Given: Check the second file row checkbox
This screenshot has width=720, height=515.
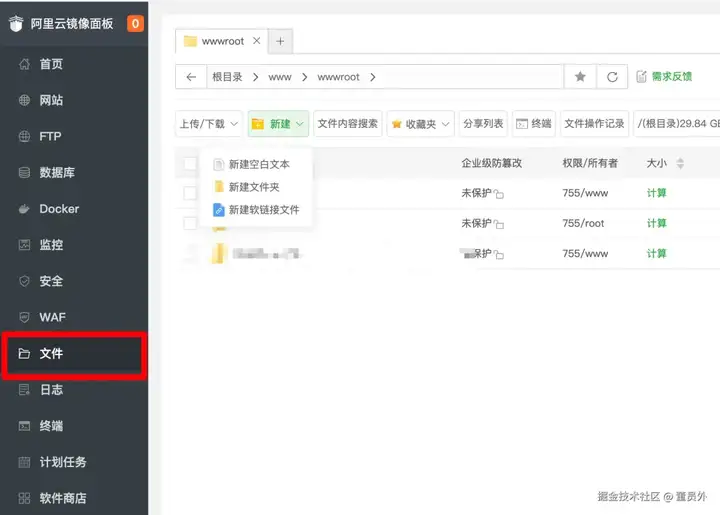Looking at the screenshot, I should (x=190, y=224).
